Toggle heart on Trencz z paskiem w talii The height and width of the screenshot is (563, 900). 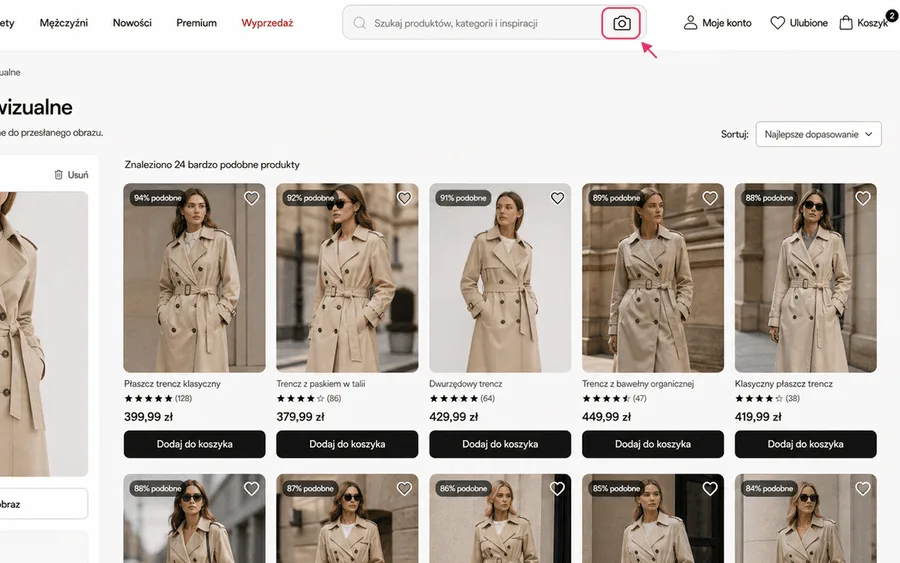[x=404, y=198]
